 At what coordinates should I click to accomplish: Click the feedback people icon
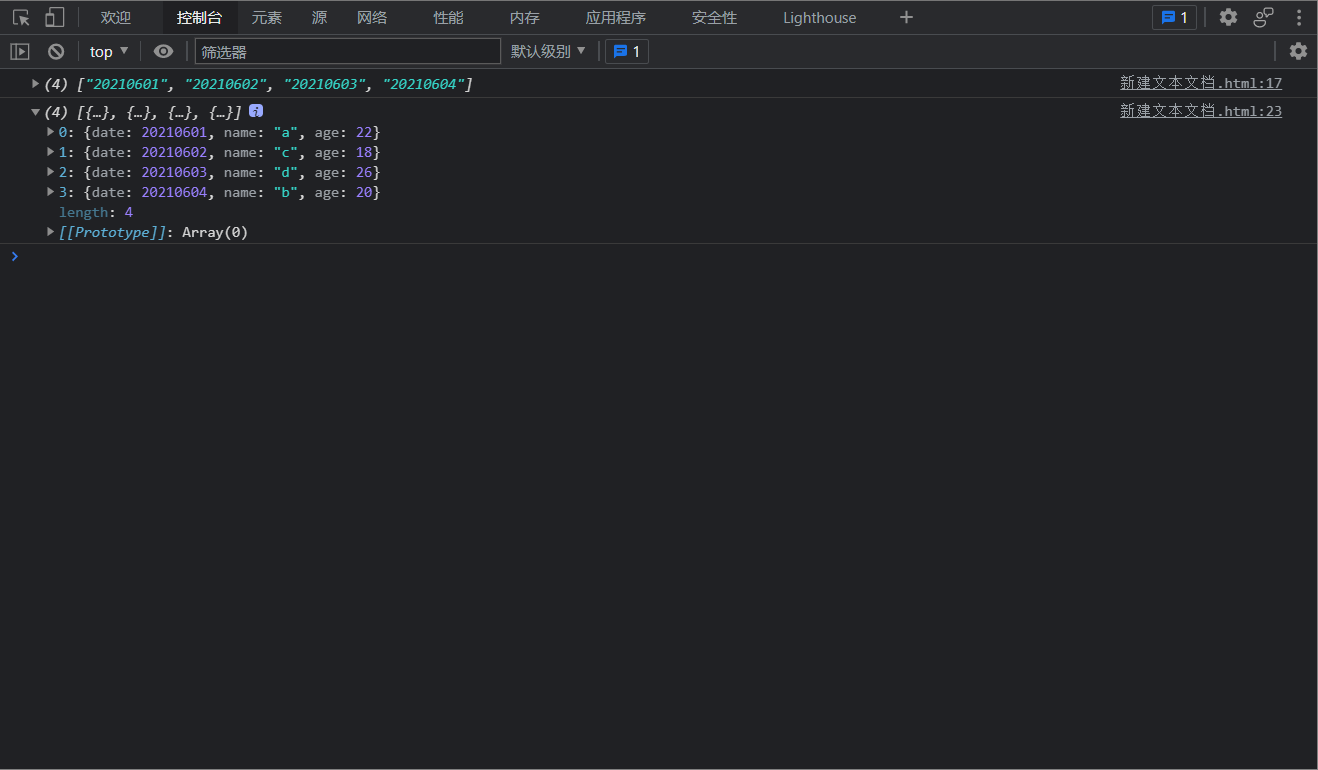[1264, 17]
